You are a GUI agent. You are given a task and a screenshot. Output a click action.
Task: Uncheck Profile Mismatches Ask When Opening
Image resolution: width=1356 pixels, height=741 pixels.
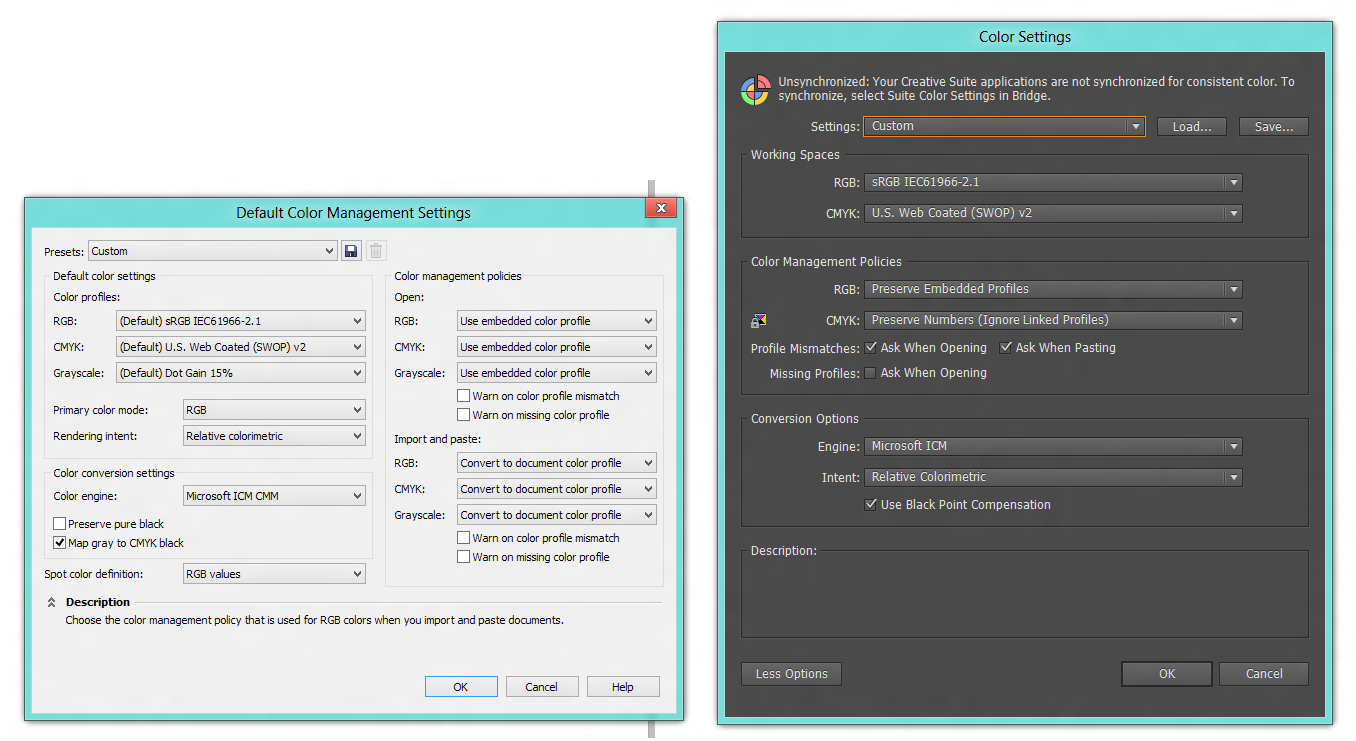click(x=871, y=347)
